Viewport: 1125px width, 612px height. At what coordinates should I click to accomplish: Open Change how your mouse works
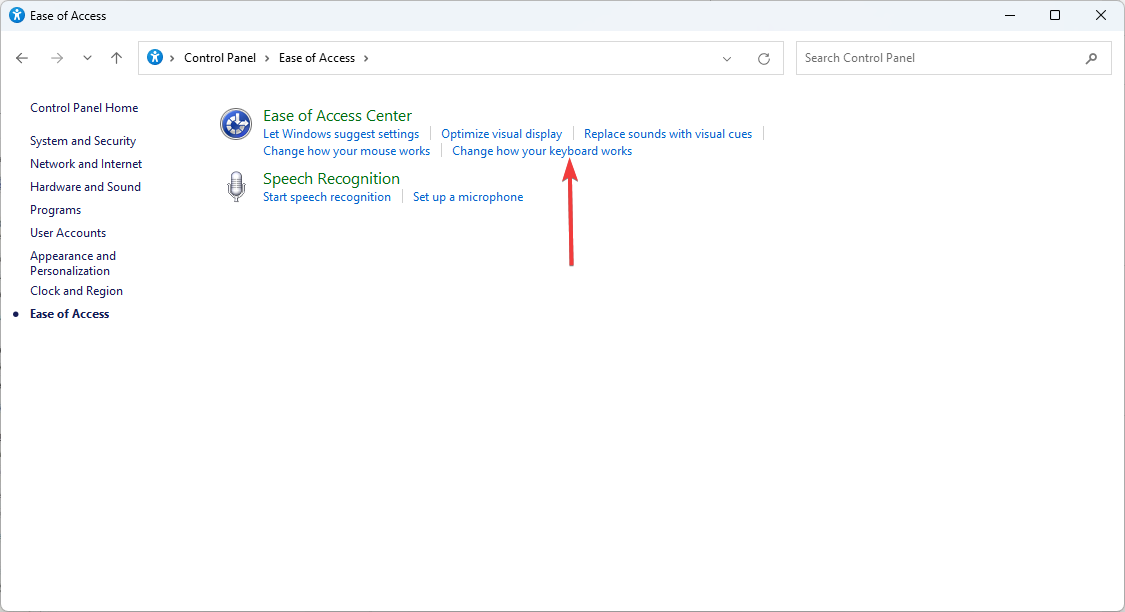click(x=347, y=151)
